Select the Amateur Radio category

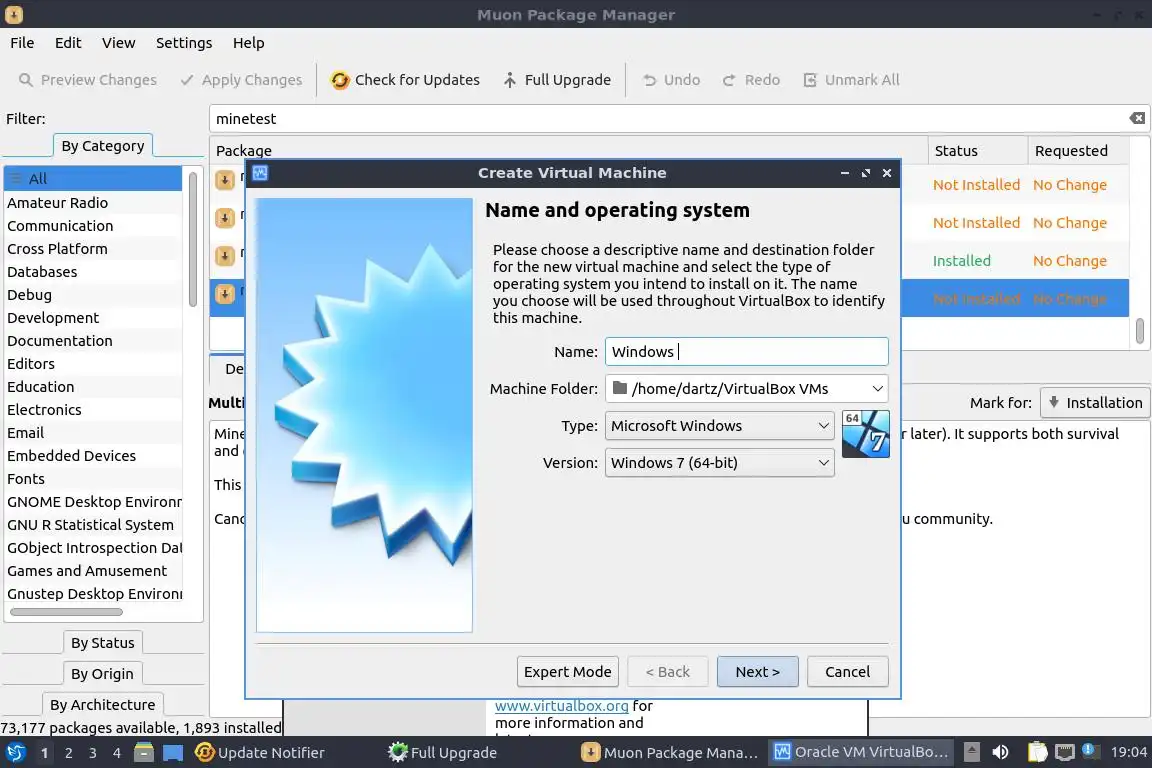click(x=93, y=202)
